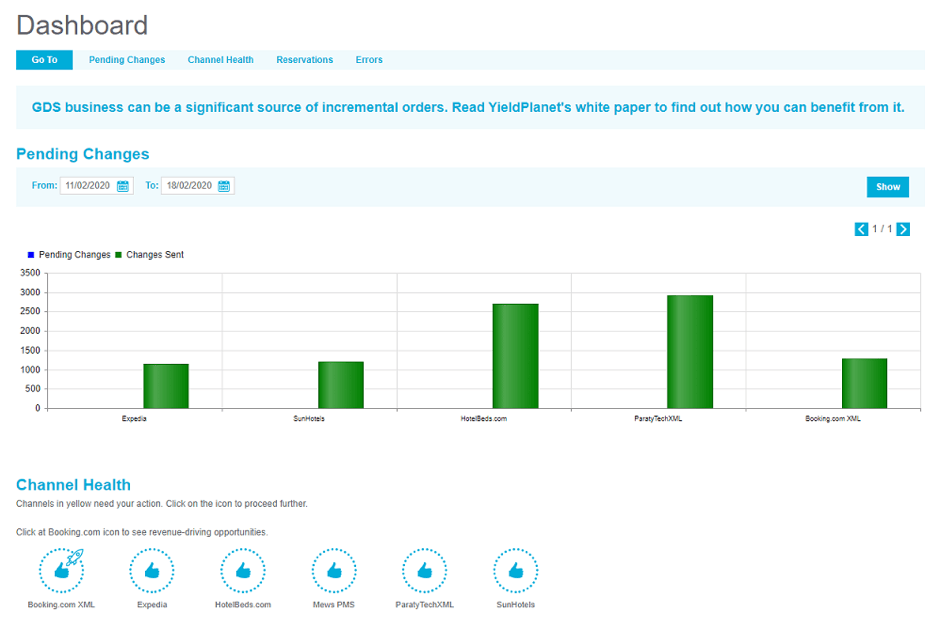Click the Booking.com XML channel health icon
The height and width of the screenshot is (627, 939).
tap(61, 571)
